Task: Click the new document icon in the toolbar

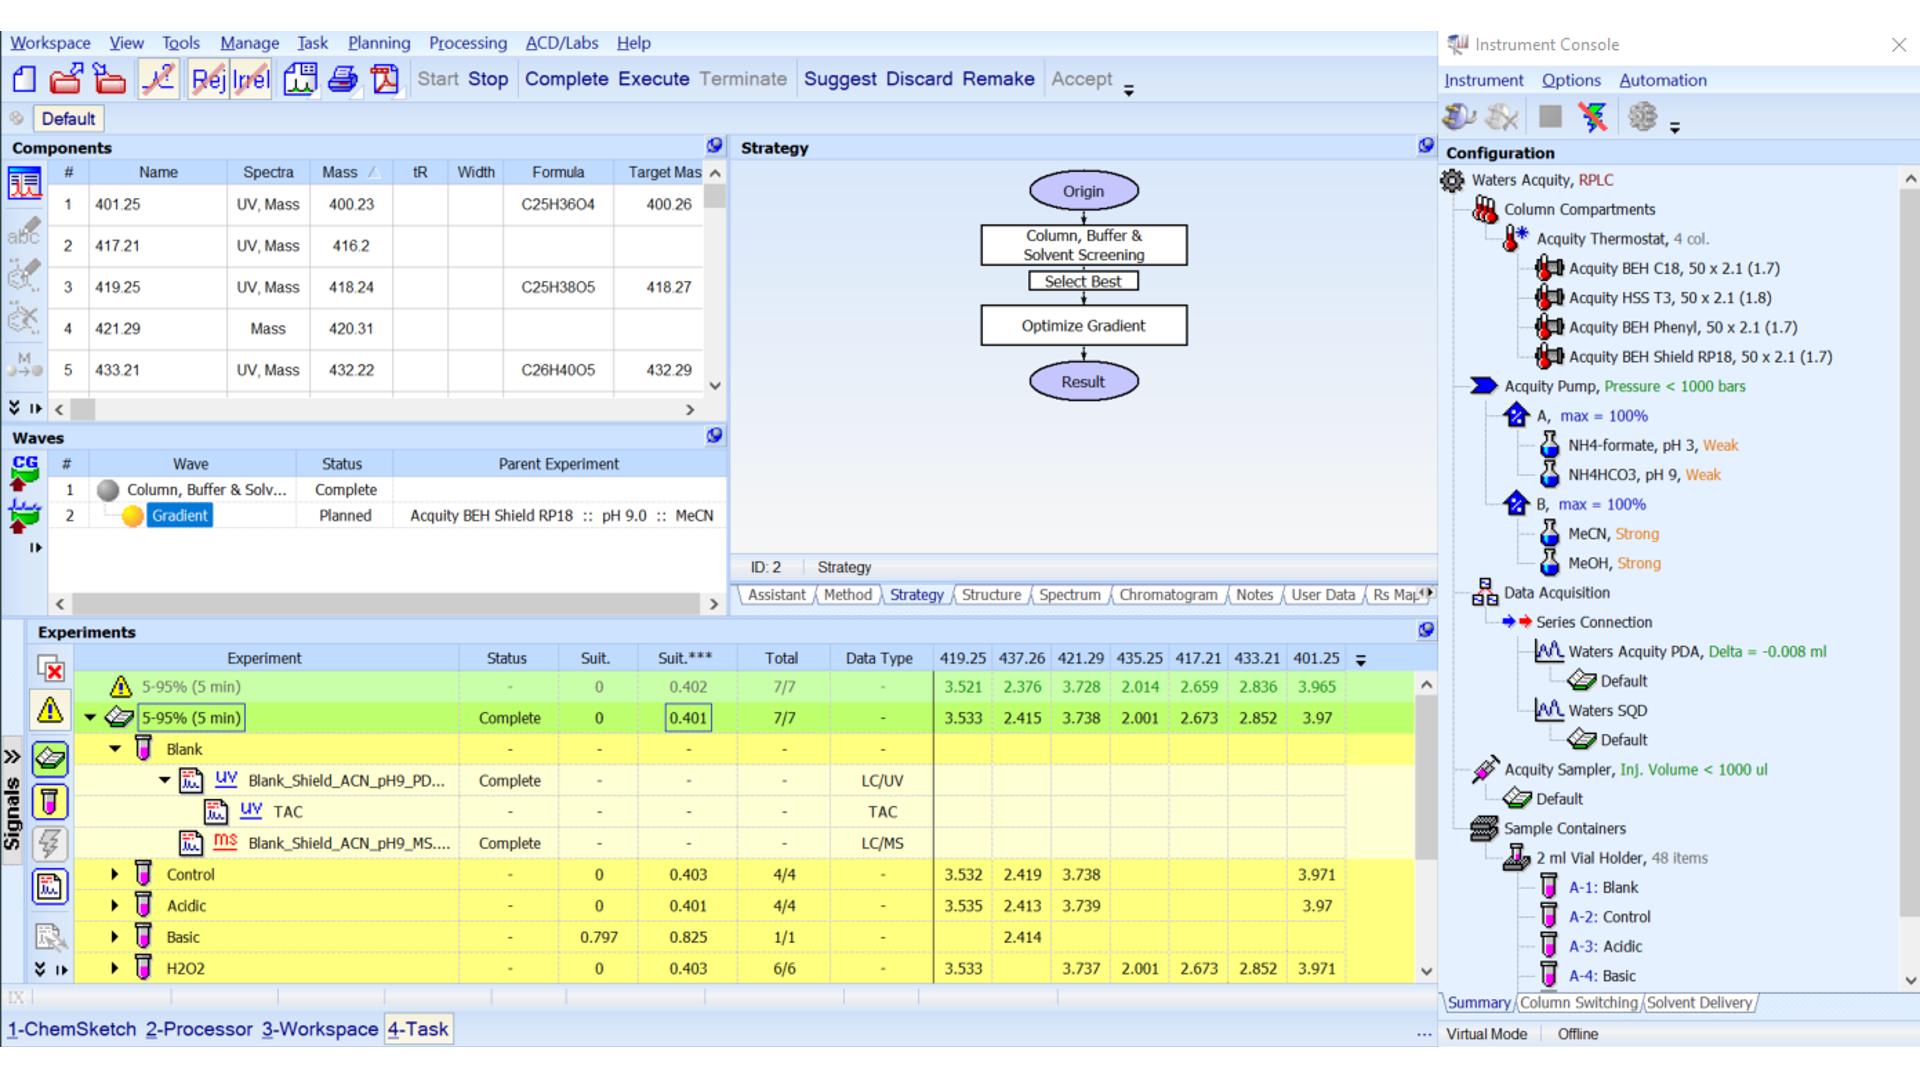Action: tap(24, 79)
